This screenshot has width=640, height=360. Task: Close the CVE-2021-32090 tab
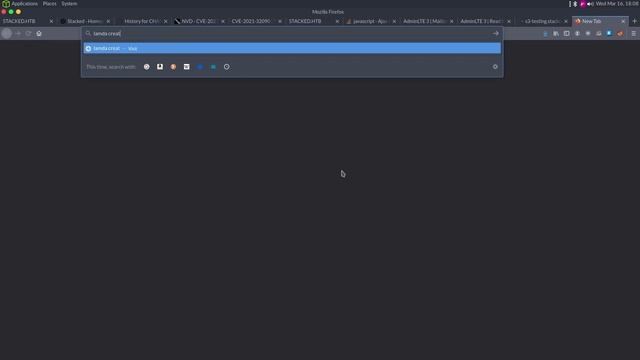(280, 21)
